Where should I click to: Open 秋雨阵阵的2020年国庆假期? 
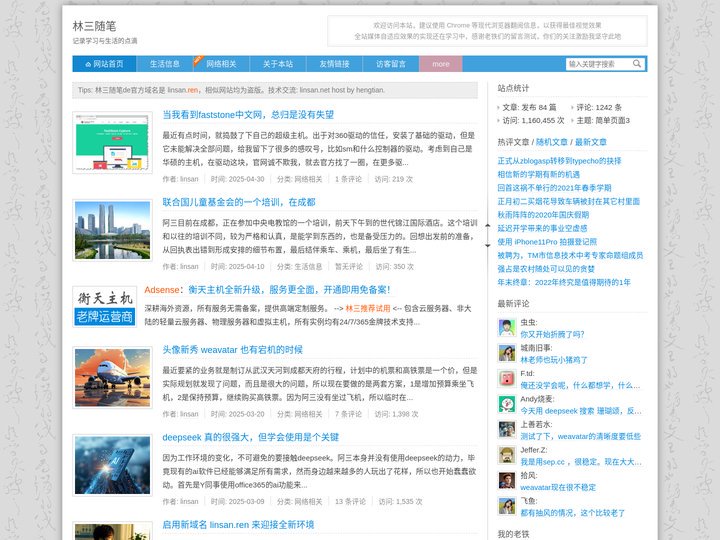pos(543,215)
